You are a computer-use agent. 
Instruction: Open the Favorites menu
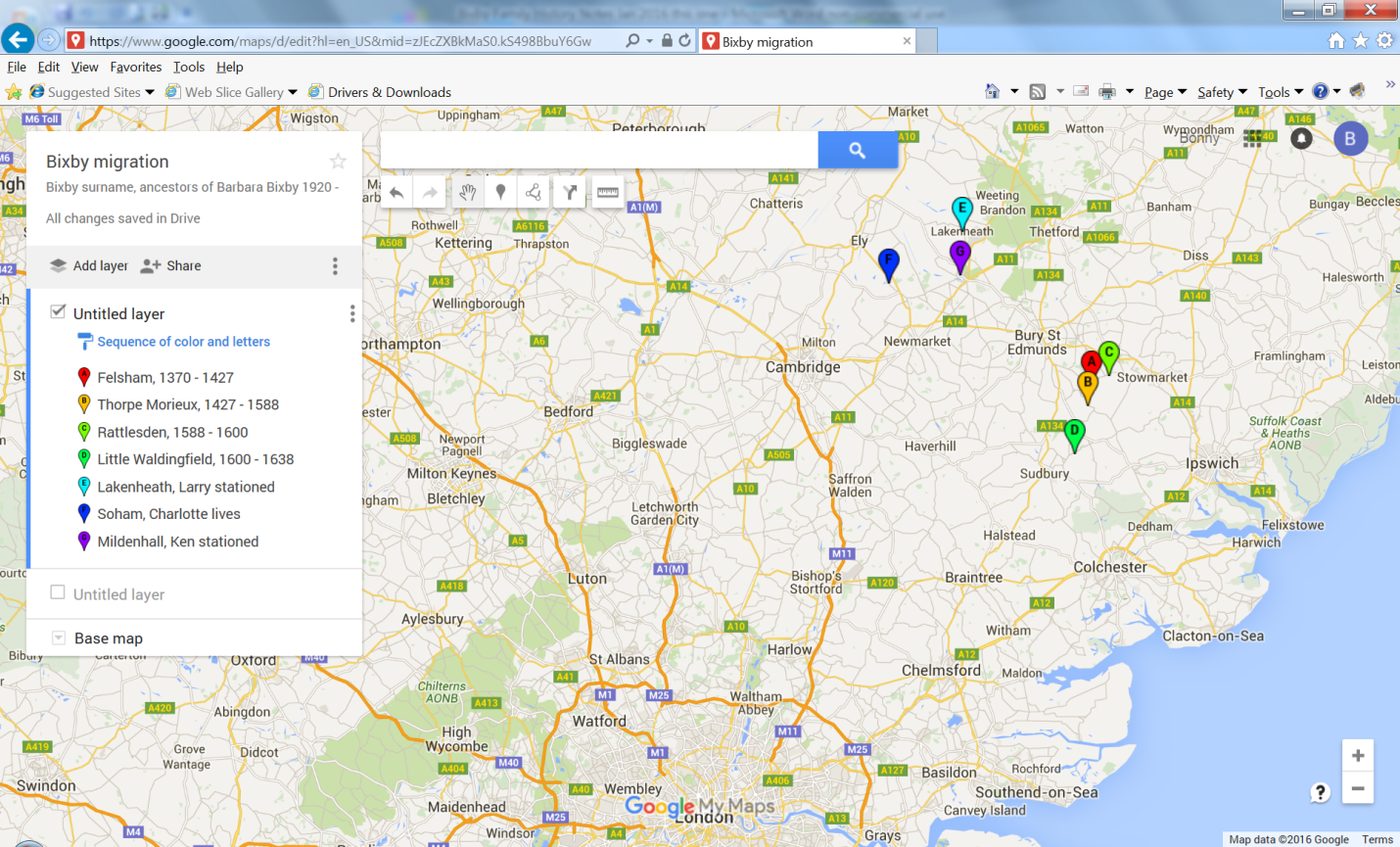[136, 67]
